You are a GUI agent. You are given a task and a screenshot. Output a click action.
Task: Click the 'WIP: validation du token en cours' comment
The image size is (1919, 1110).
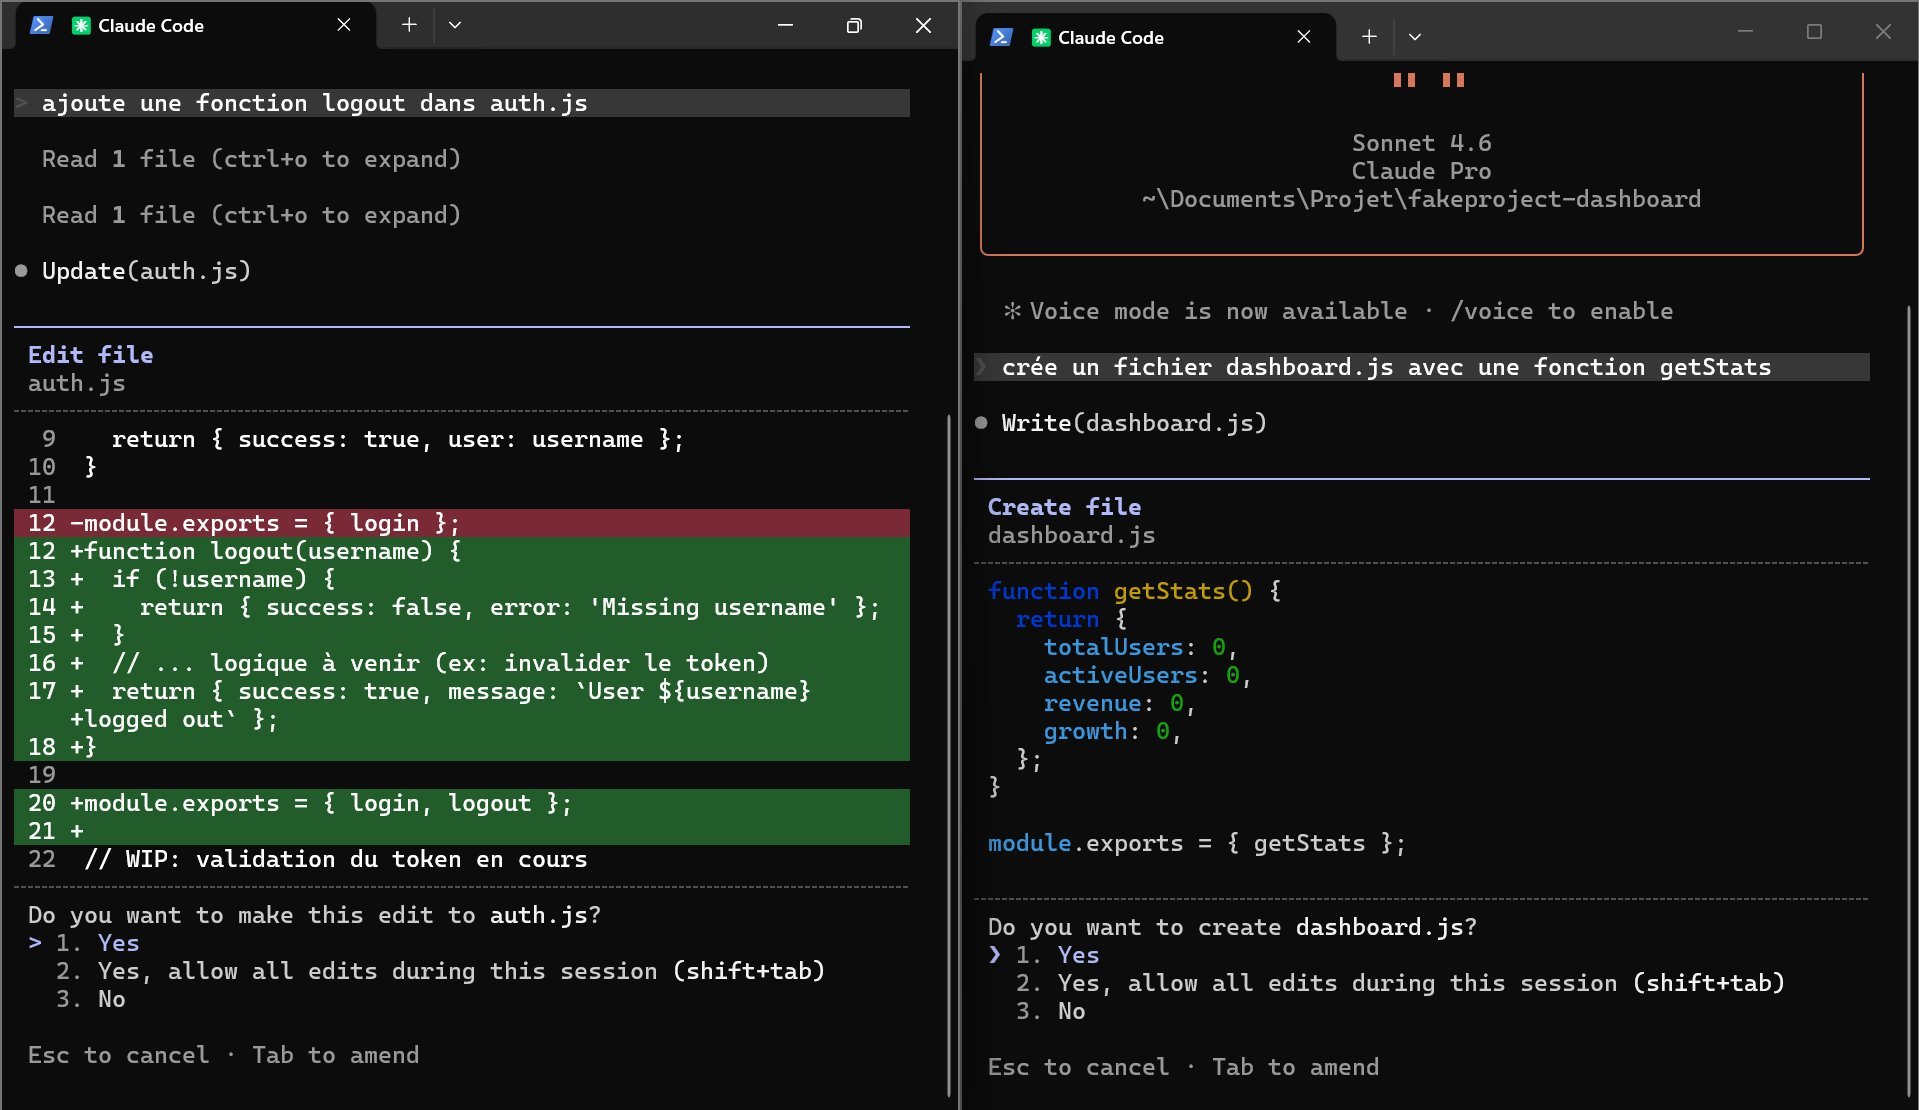point(336,859)
